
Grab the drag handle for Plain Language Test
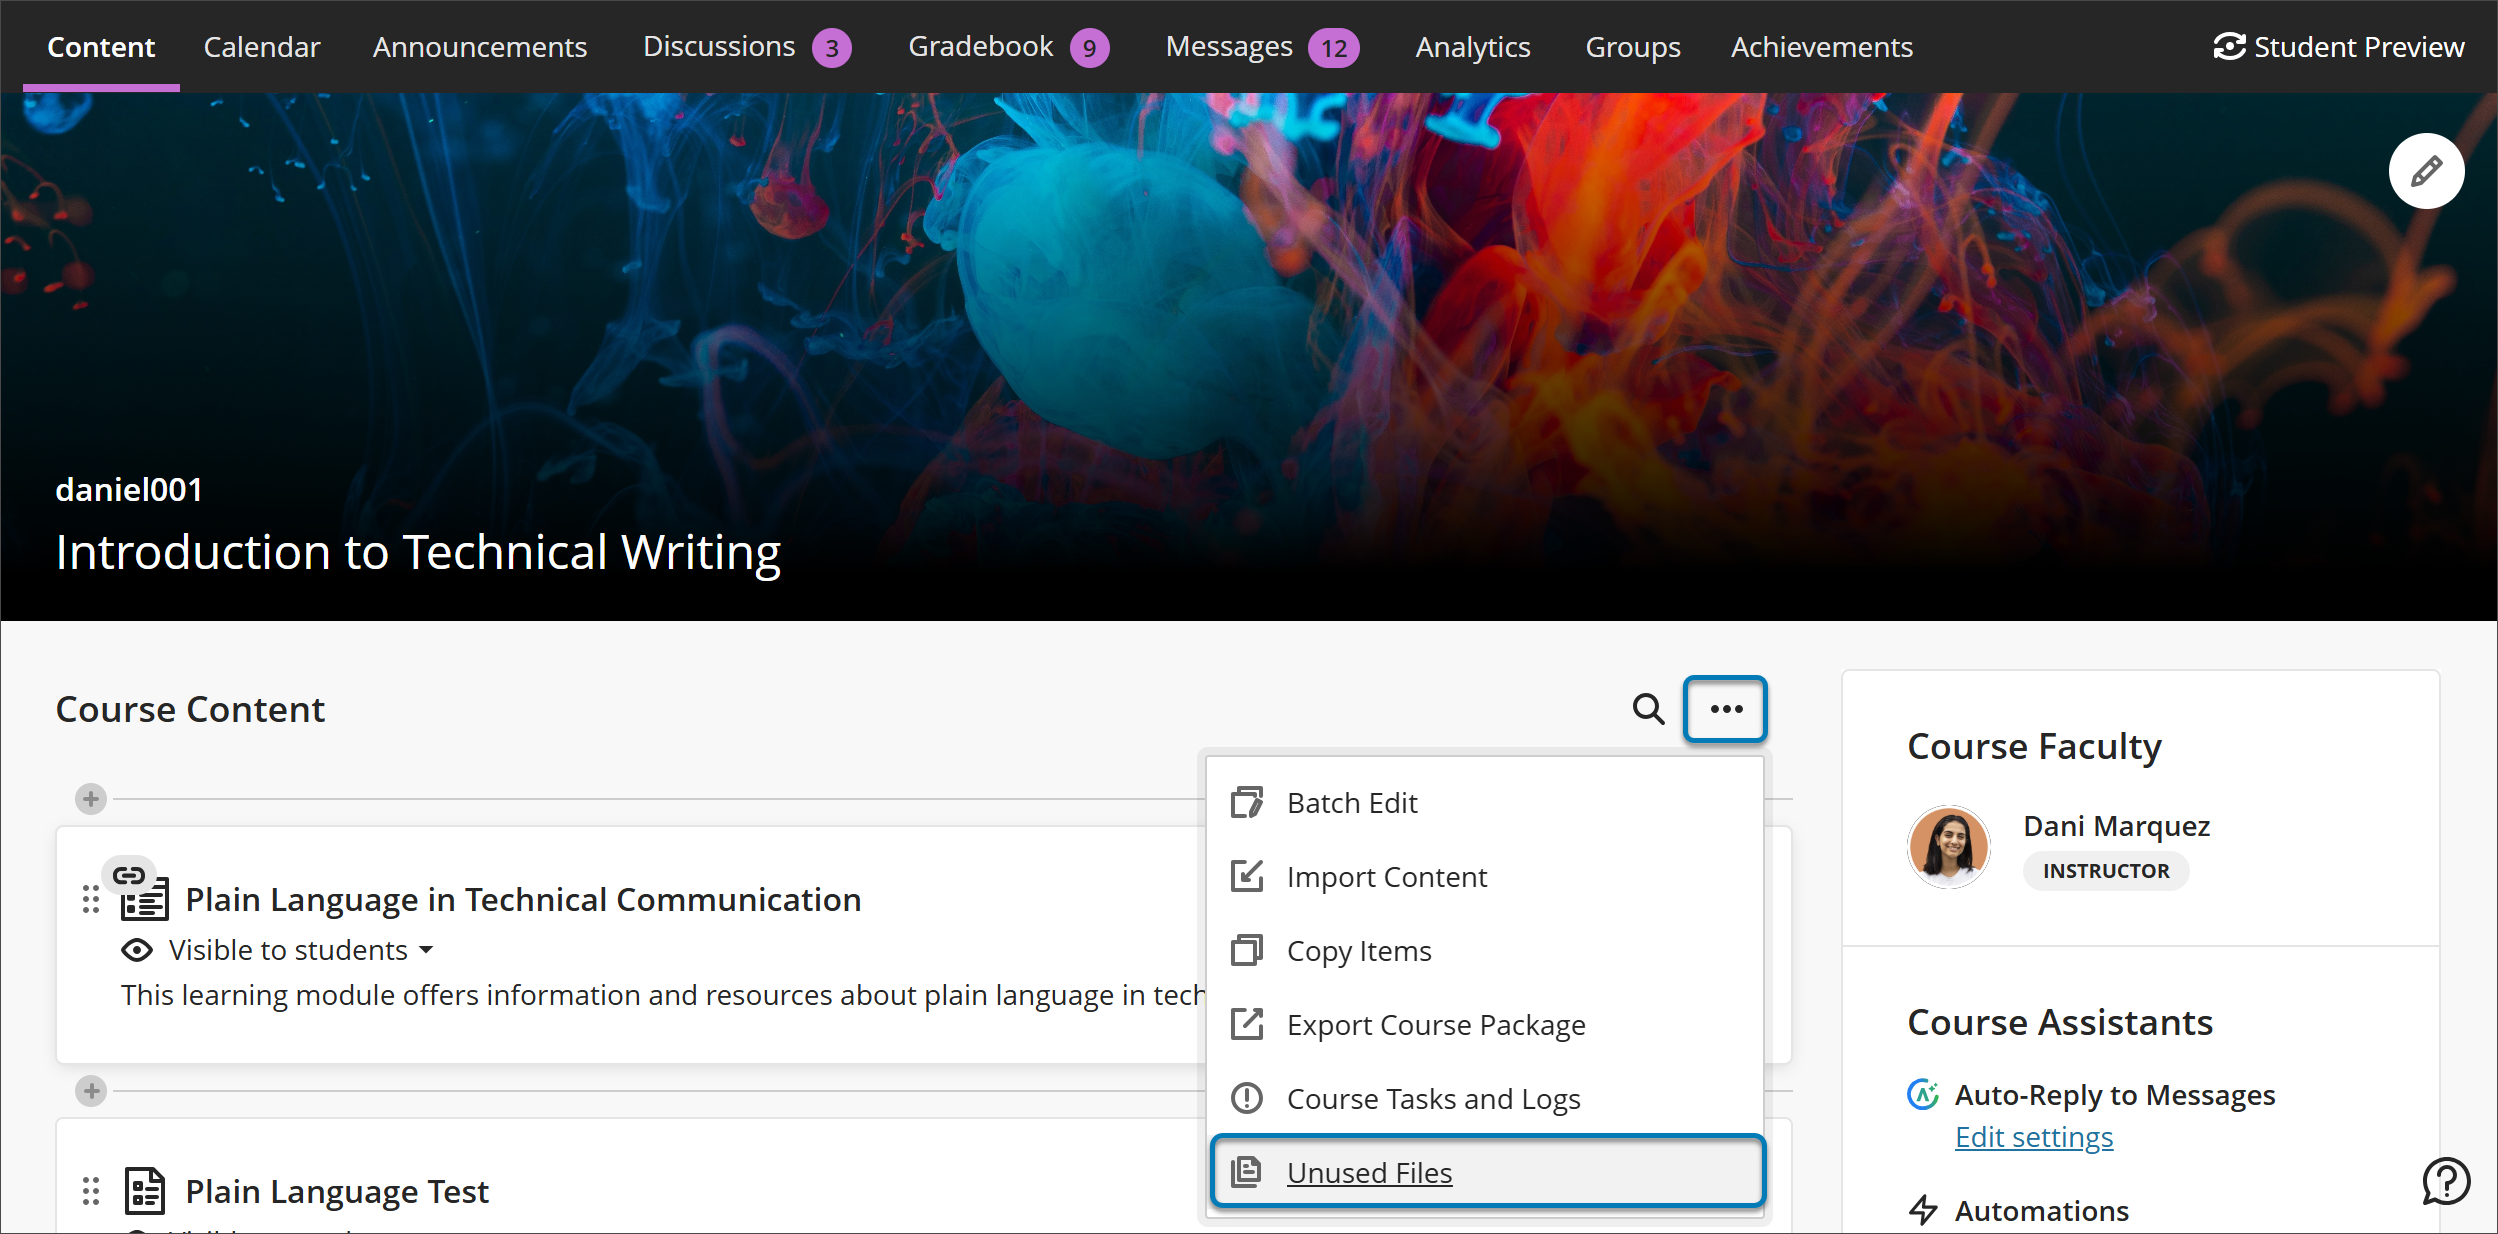click(91, 1191)
